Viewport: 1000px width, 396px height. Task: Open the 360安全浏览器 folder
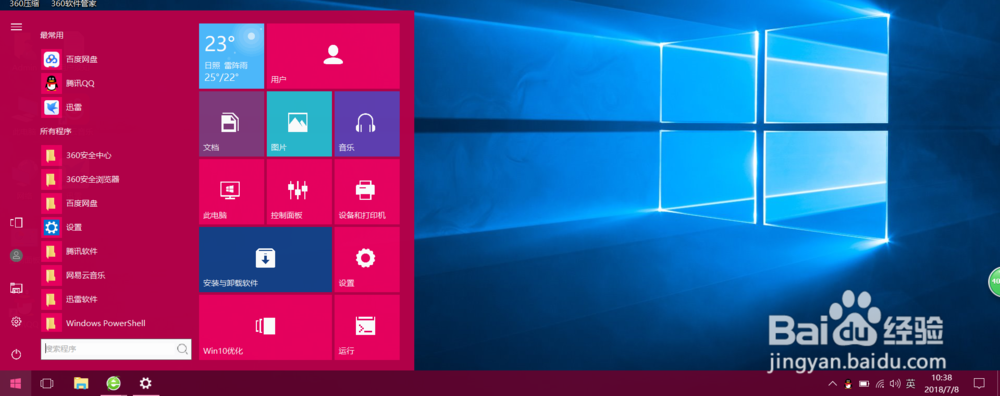(115, 179)
